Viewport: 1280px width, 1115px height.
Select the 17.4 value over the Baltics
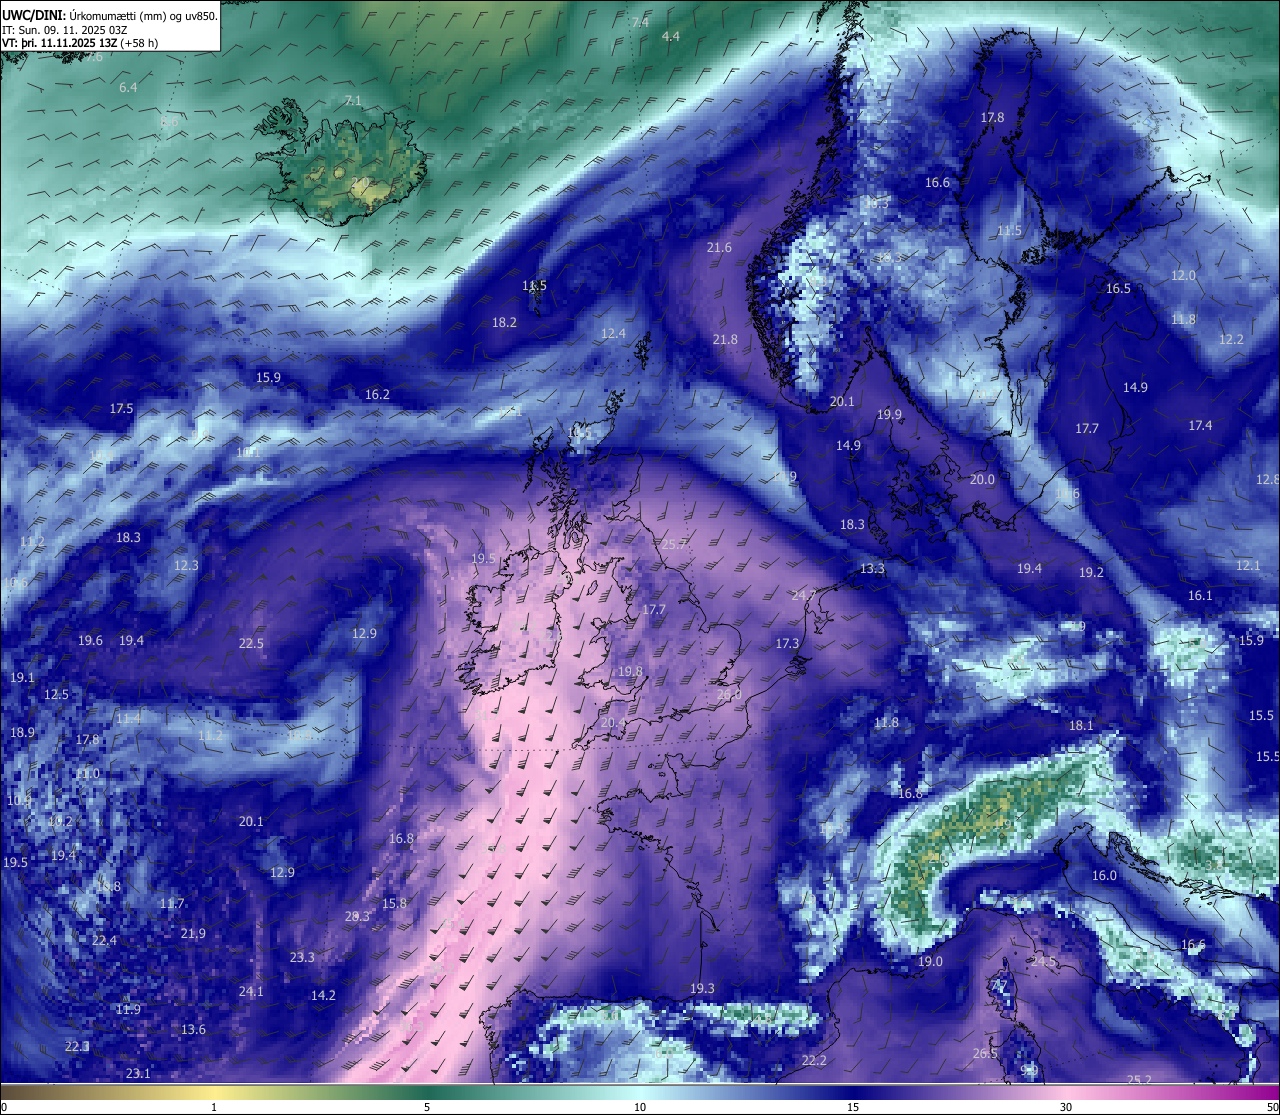[x=1200, y=426]
